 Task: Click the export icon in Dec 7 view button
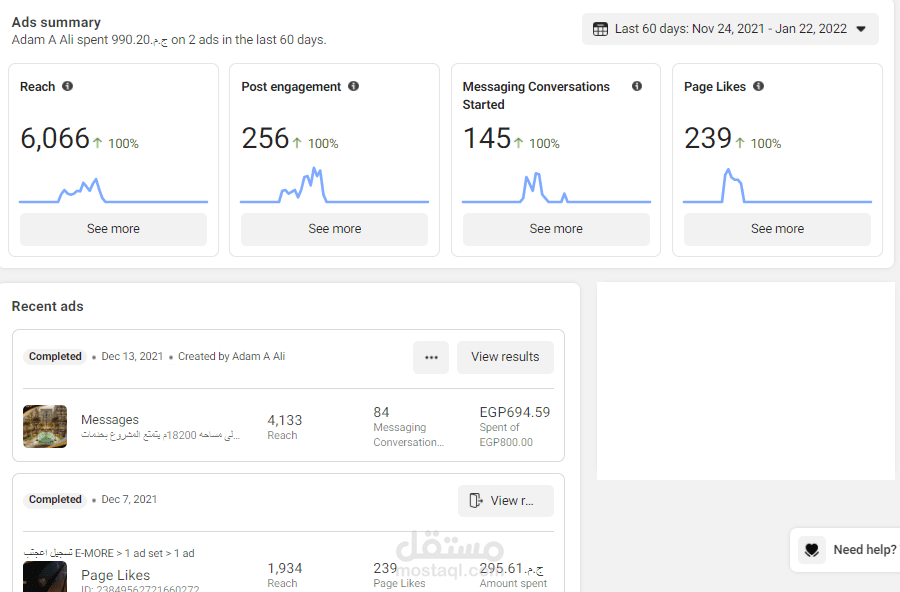click(x=476, y=501)
